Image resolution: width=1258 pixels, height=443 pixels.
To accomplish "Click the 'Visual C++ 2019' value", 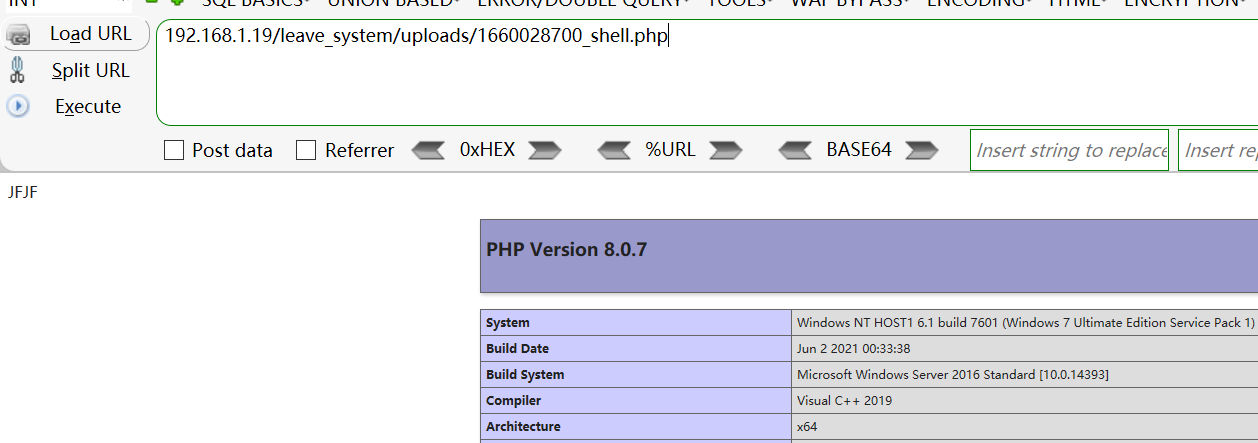I will click(x=844, y=400).
